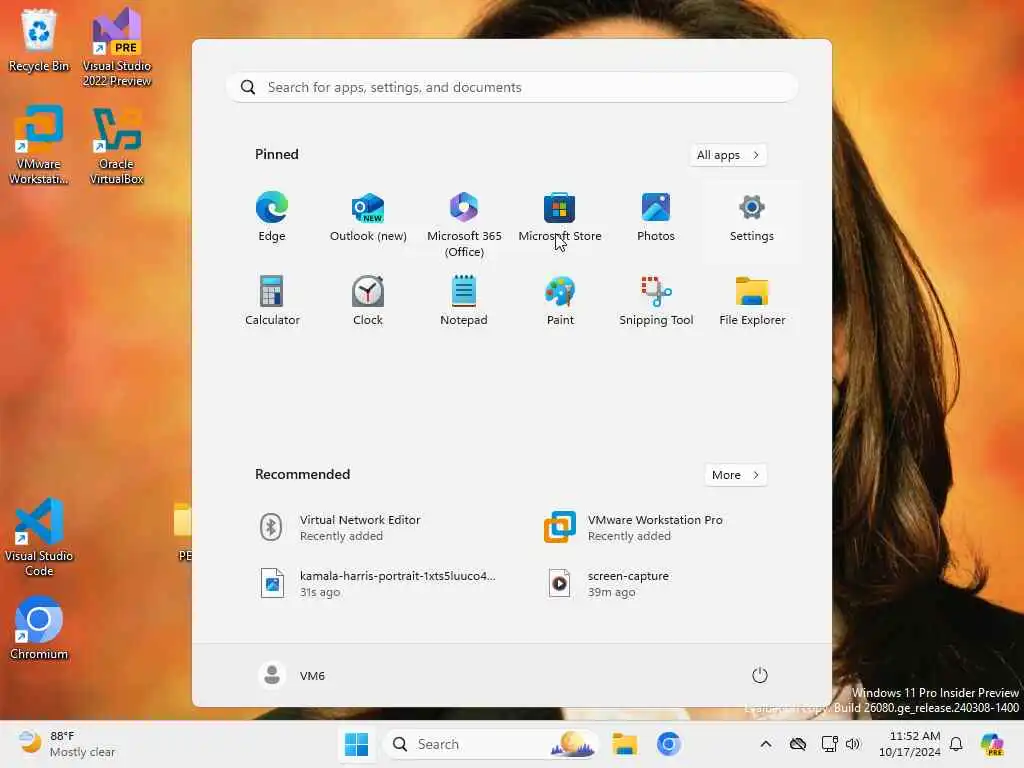
Task: Open the notifications bell
Action: 956,744
